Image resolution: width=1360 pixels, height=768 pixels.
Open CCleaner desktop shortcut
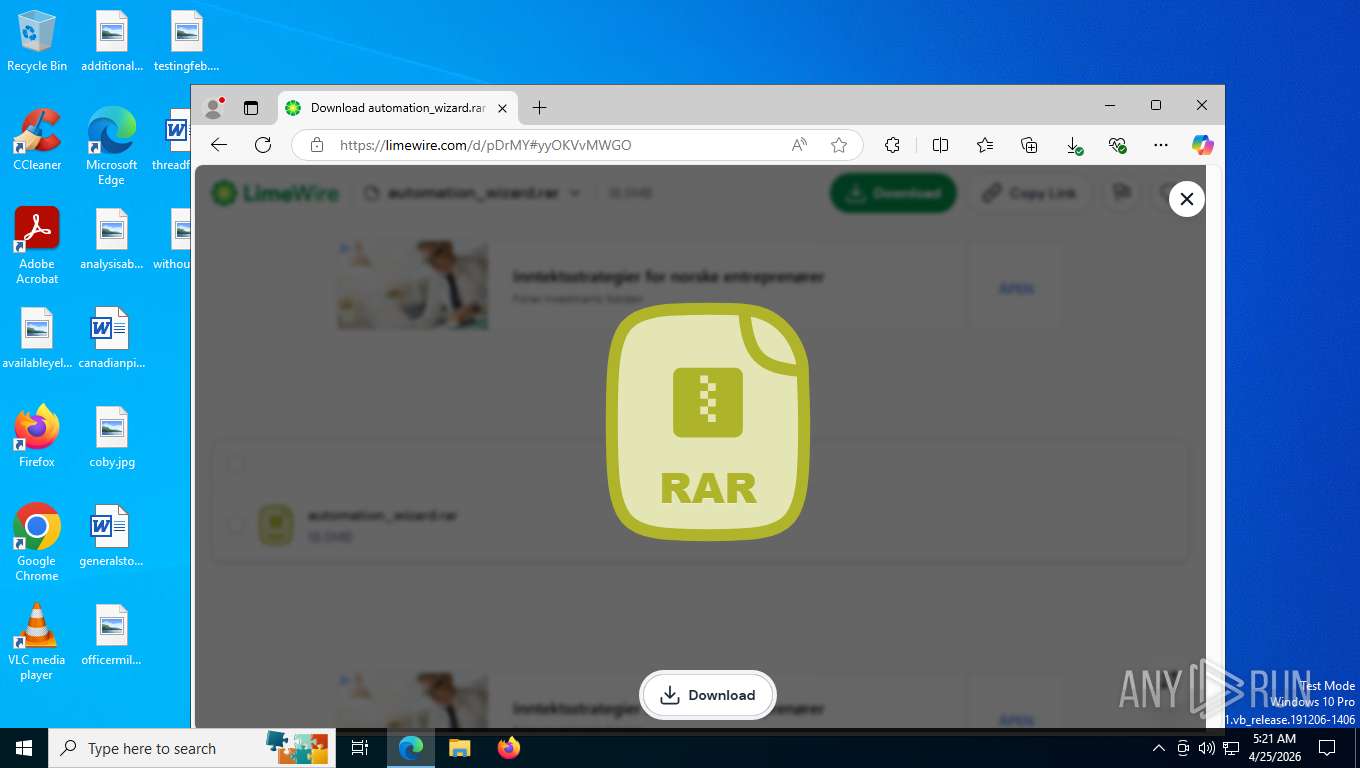click(x=37, y=140)
